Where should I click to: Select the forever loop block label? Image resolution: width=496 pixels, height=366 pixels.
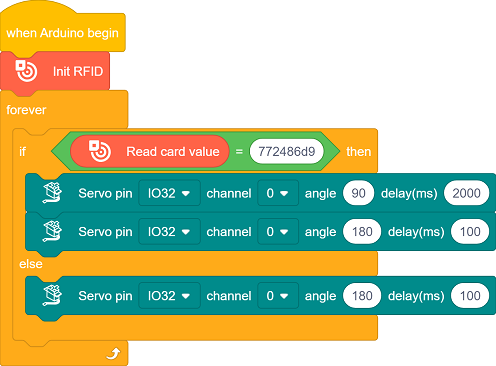26,110
